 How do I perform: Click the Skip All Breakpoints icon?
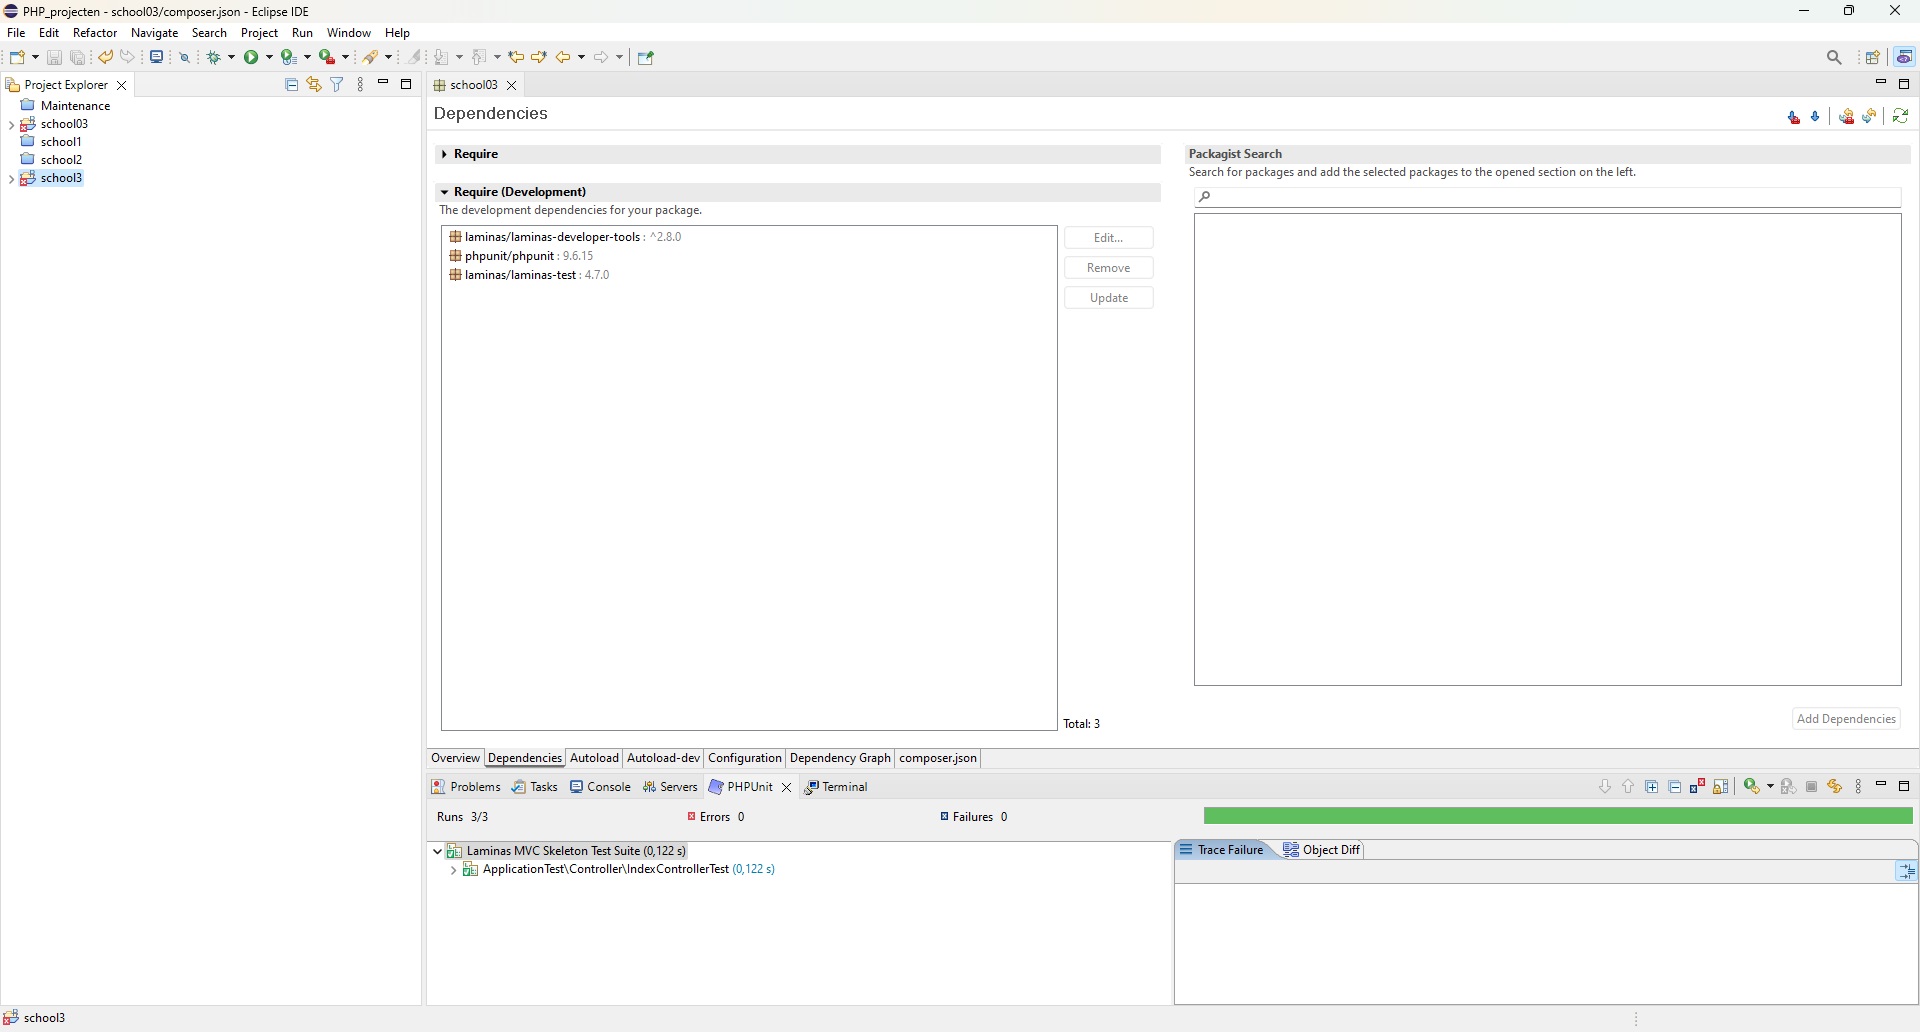coord(186,58)
